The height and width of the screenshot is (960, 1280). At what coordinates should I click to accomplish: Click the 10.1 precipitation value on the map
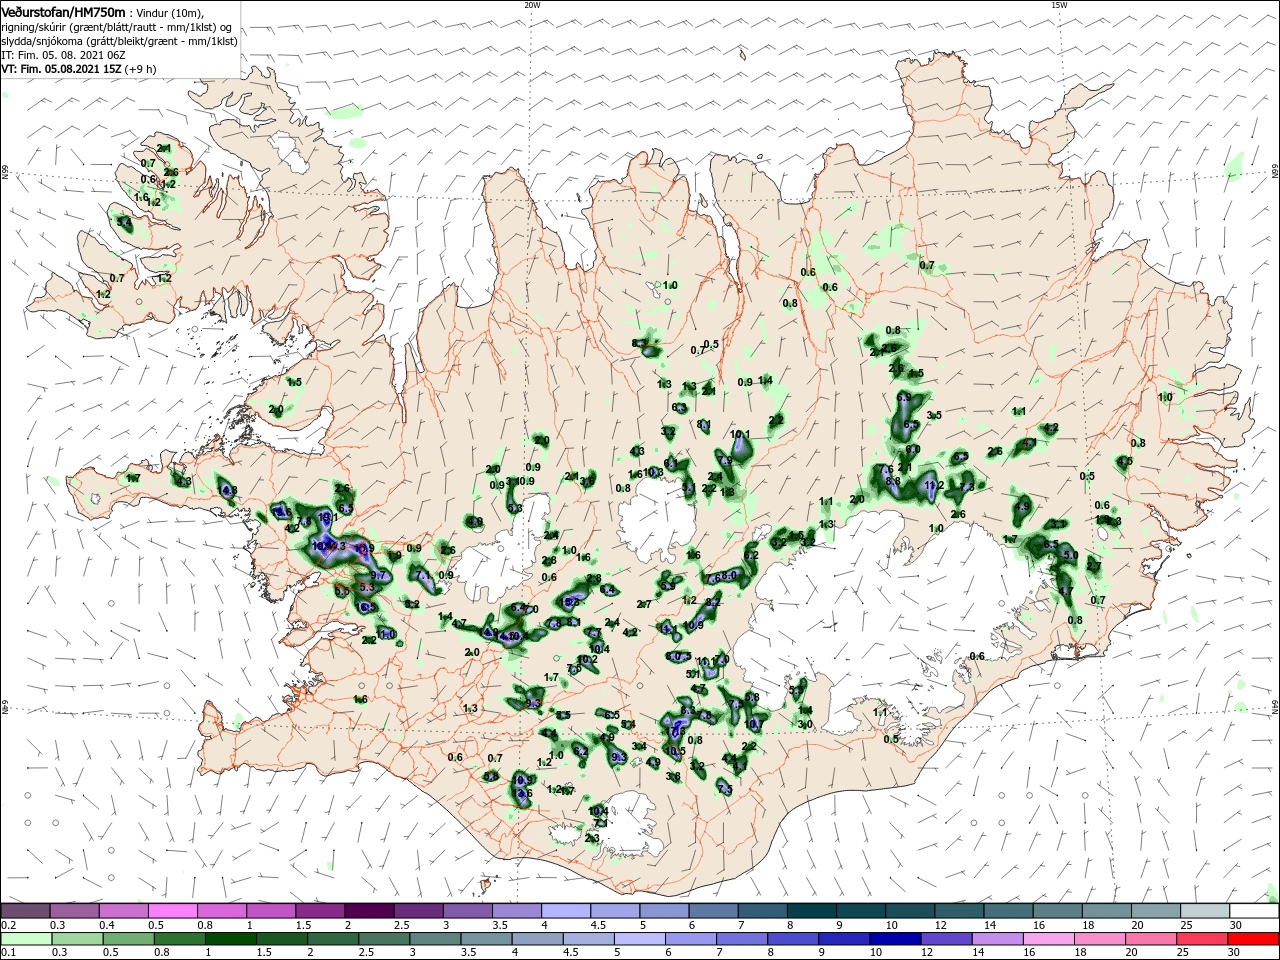pos(740,435)
